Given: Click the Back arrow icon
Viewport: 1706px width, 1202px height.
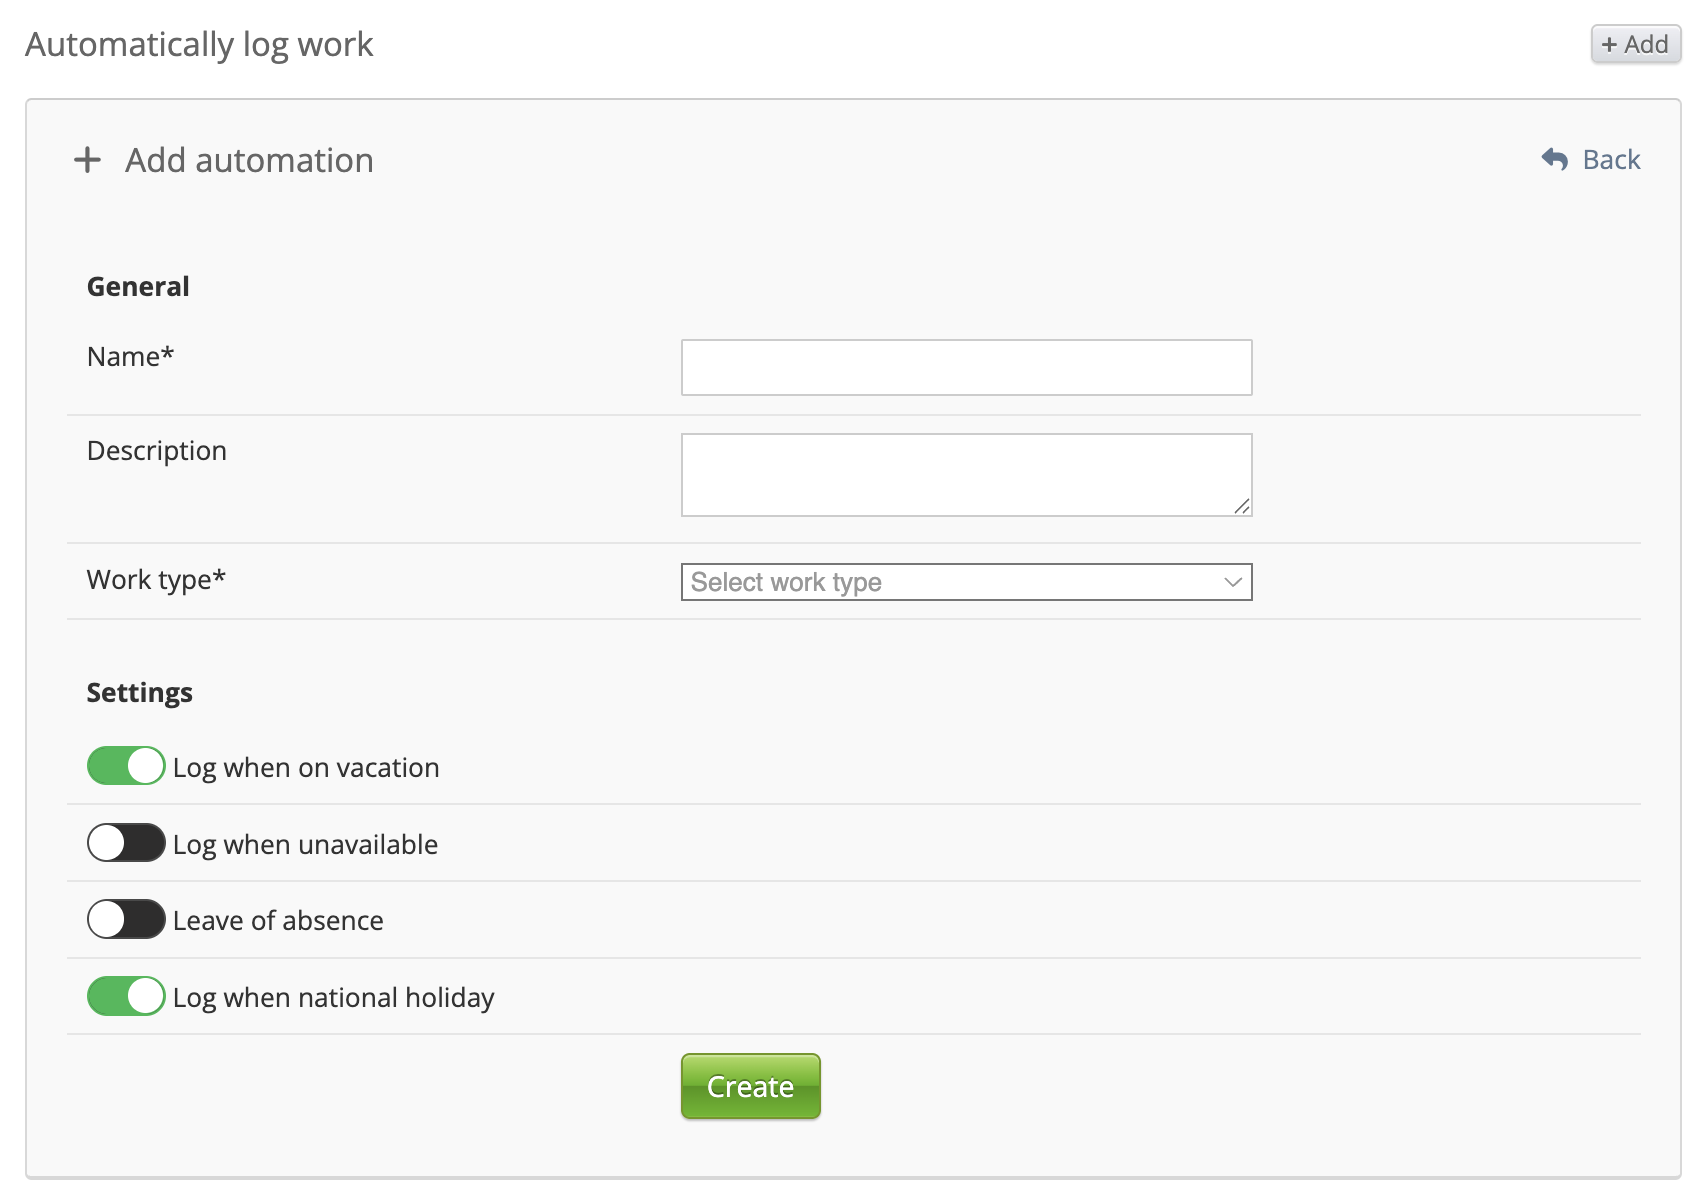Looking at the screenshot, I should coord(1554,159).
